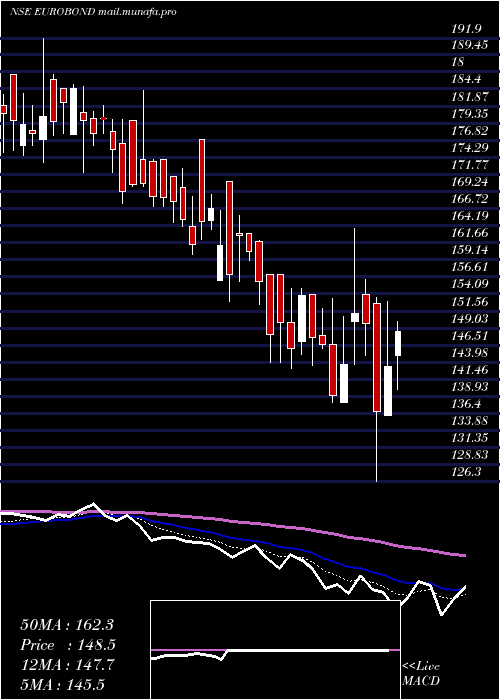Click the Live MACD label

pos(421,674)
